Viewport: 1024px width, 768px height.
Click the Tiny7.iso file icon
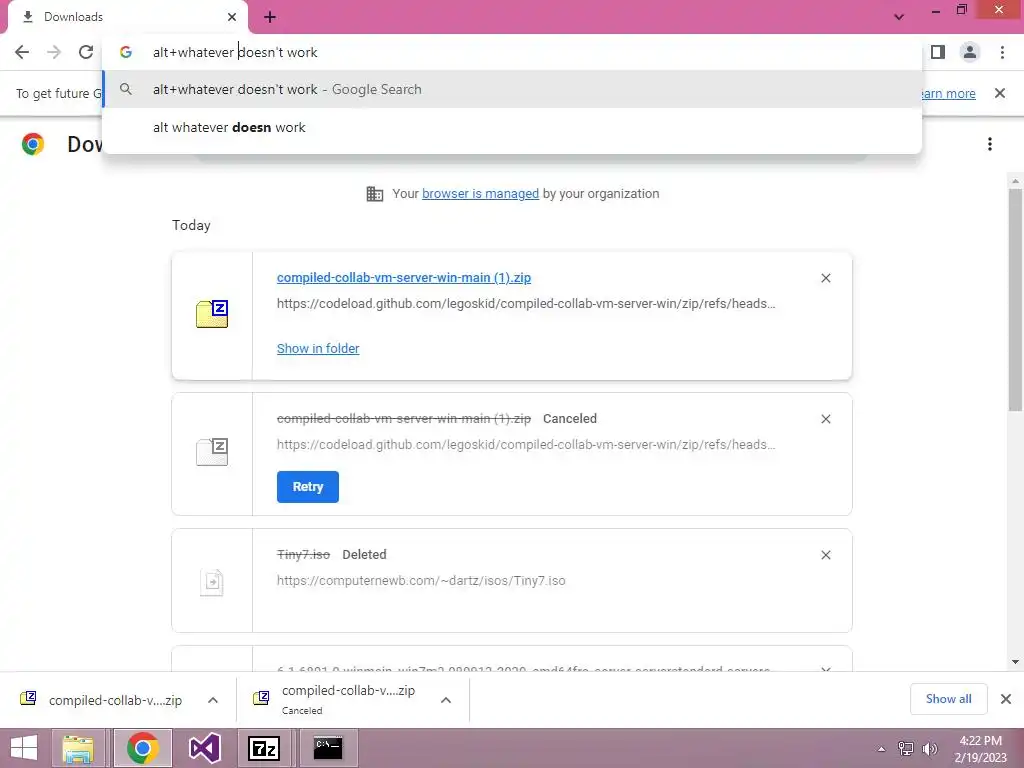[212, 581]
